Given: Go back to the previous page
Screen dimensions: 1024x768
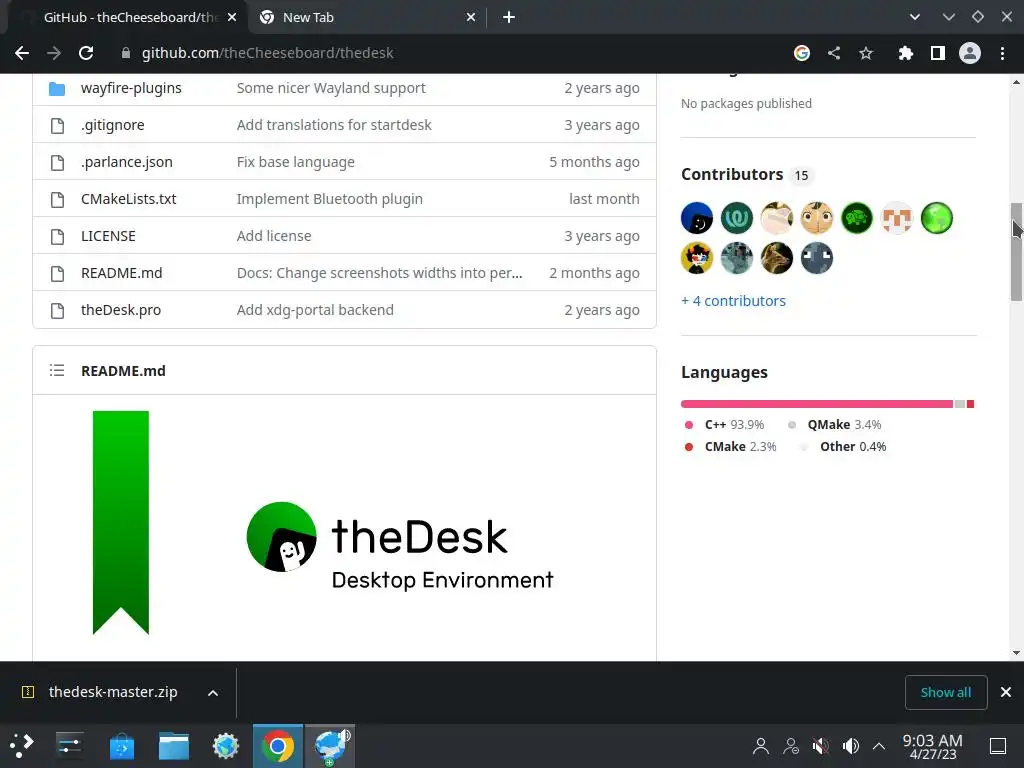Looking at the screenshot, I should tap(22, 53).
